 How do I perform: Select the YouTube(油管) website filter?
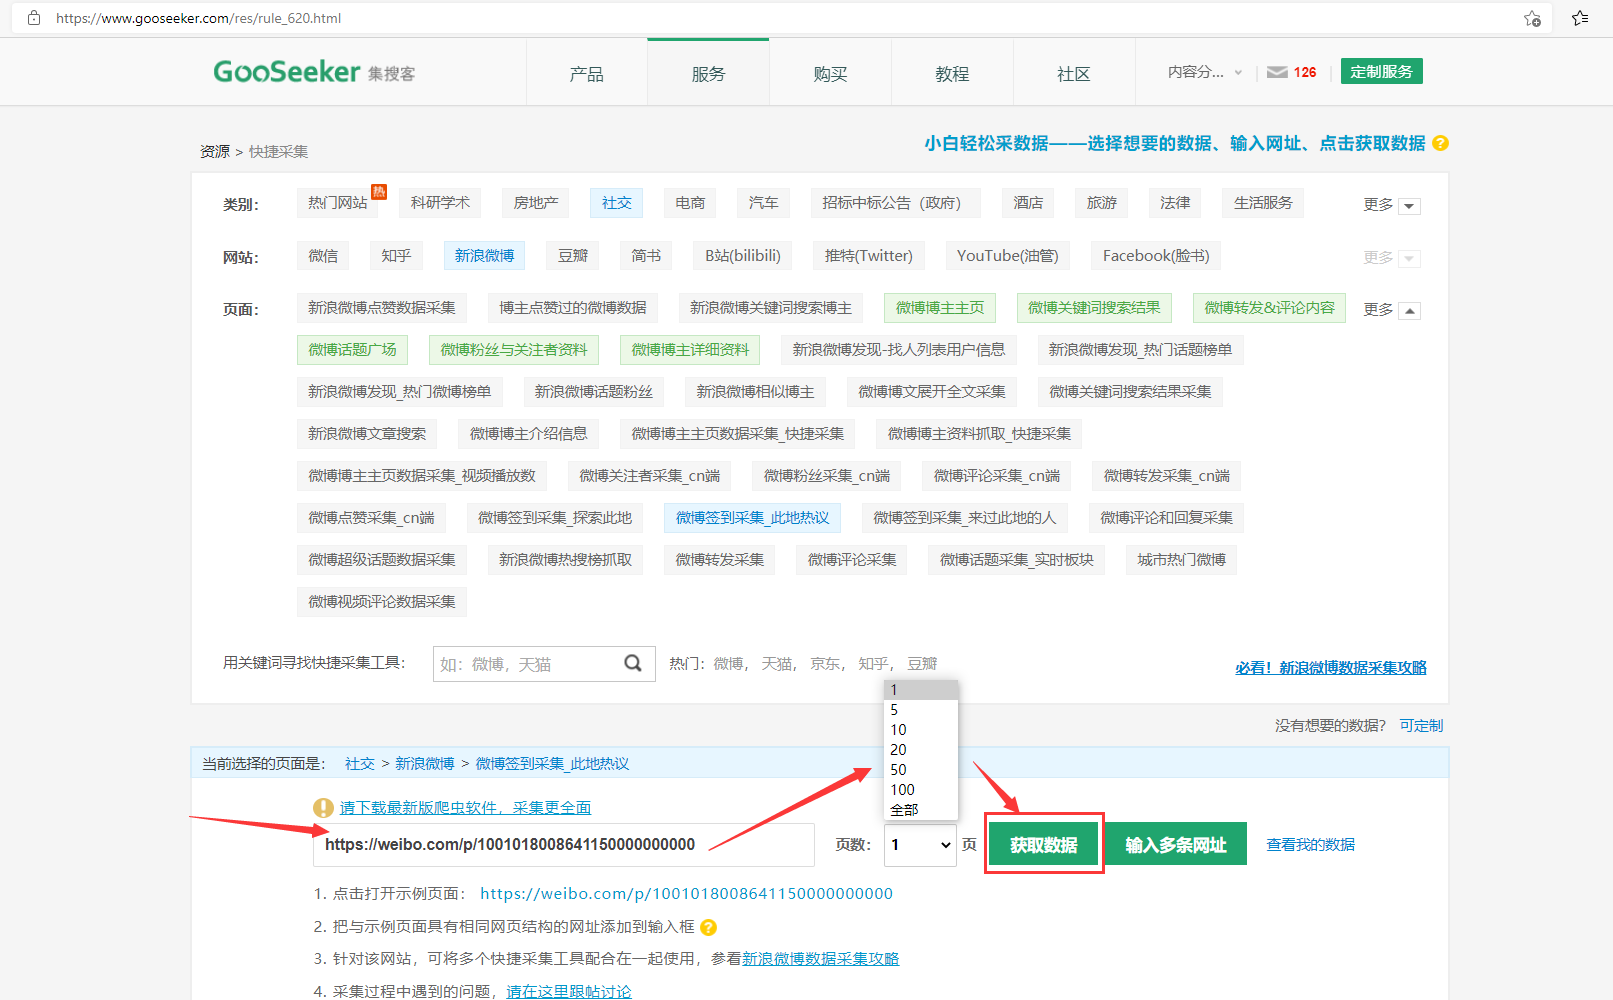click(x=1007, y=256)
